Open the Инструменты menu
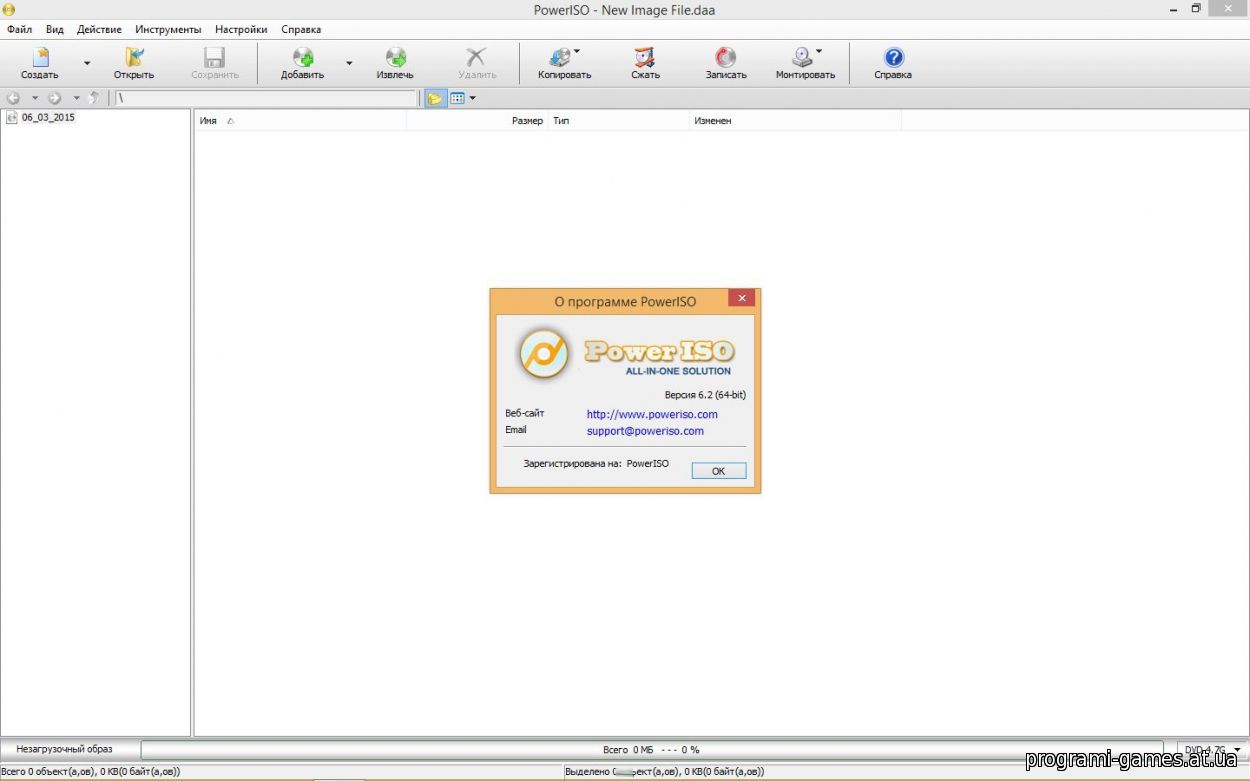Viewport: 1250px width, 781px height. click(168, 29)
